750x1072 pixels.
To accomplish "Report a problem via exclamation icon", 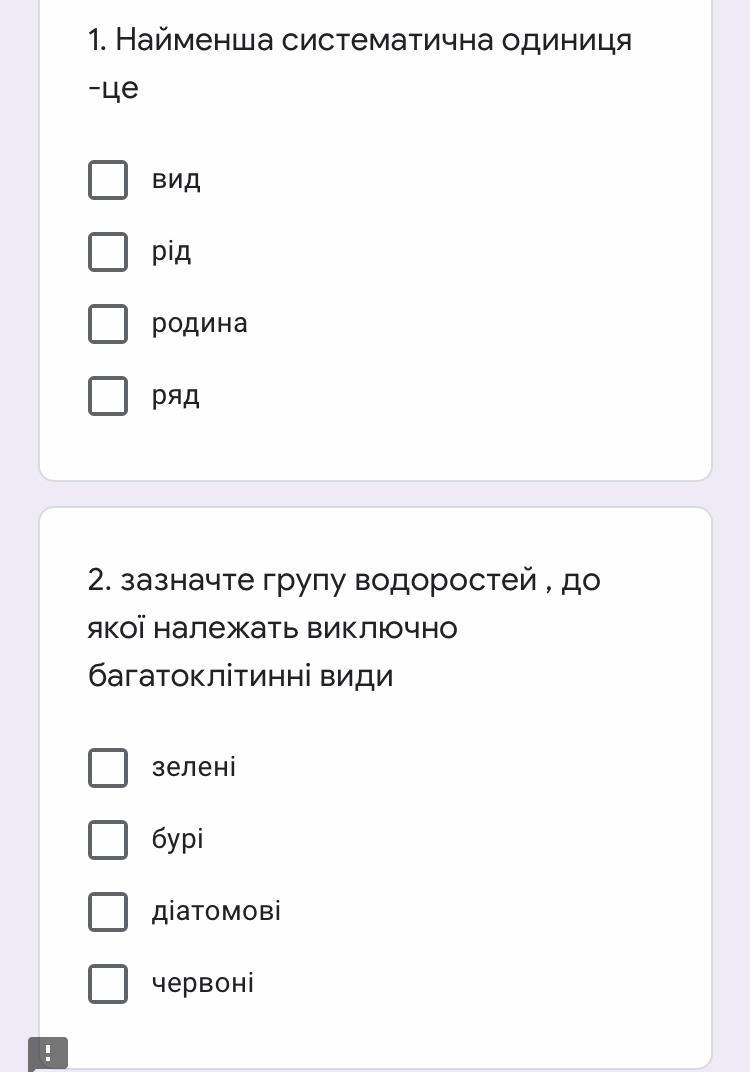I will pos(48,1053).
